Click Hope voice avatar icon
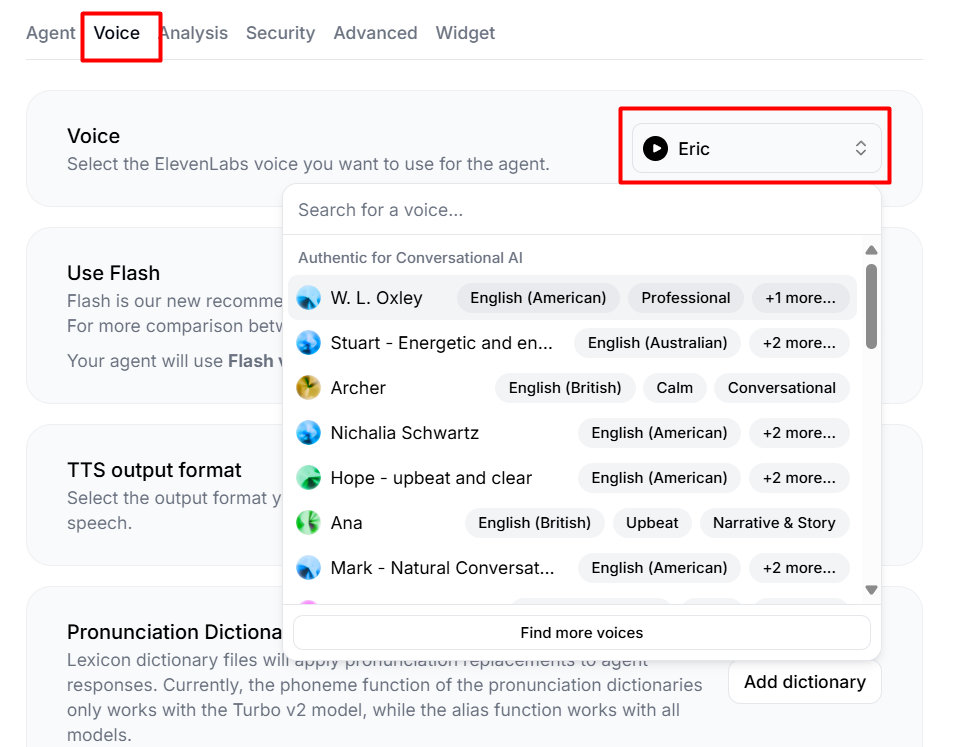 tap(309, 478)
